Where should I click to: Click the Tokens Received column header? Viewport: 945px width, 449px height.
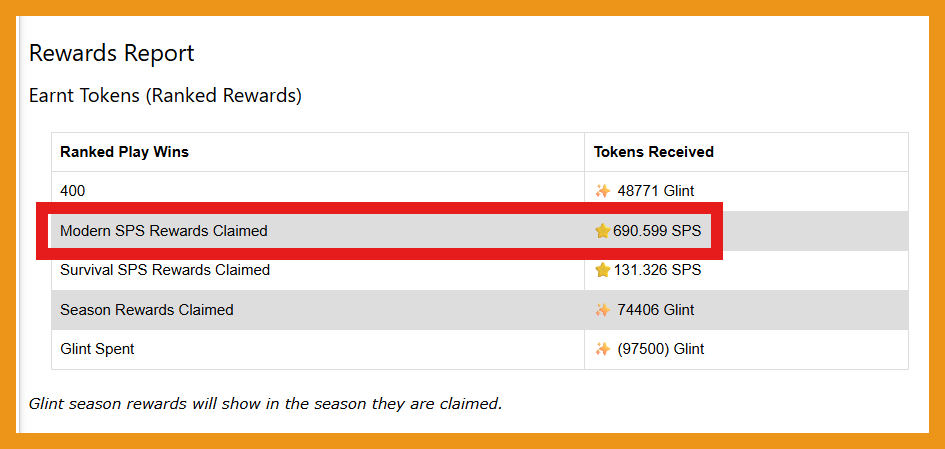[653, 152]
